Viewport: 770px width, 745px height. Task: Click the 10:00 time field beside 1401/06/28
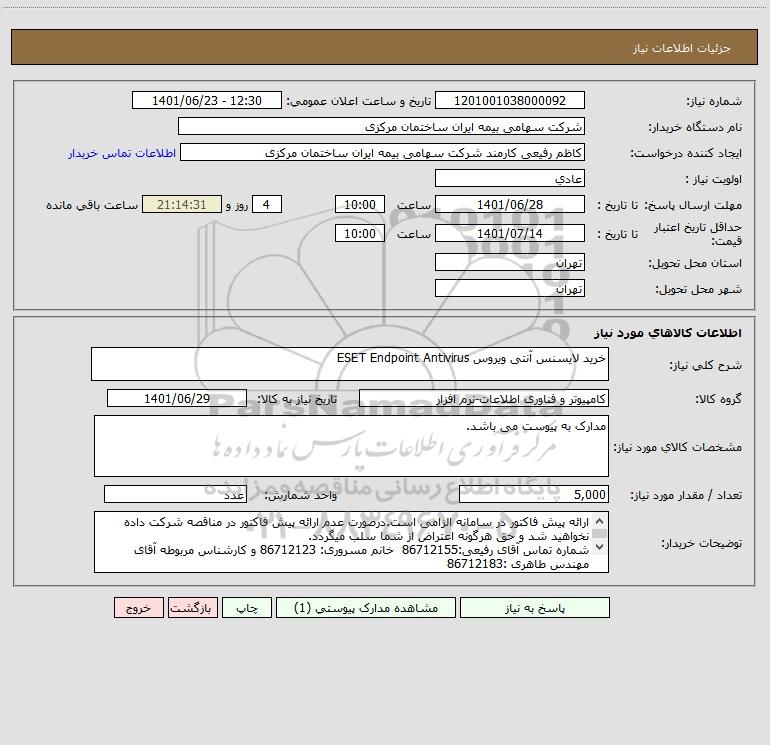point(359,204)
